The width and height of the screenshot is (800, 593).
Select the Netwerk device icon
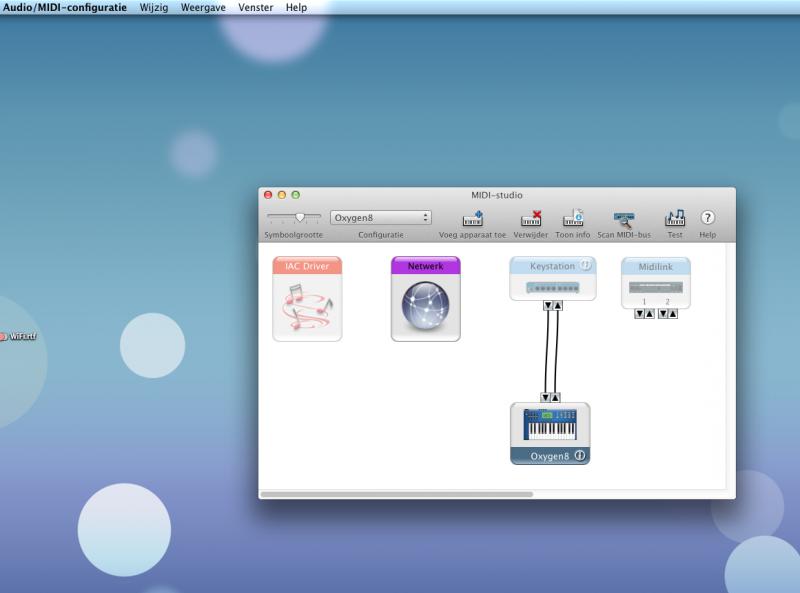(x=426, y=299)
